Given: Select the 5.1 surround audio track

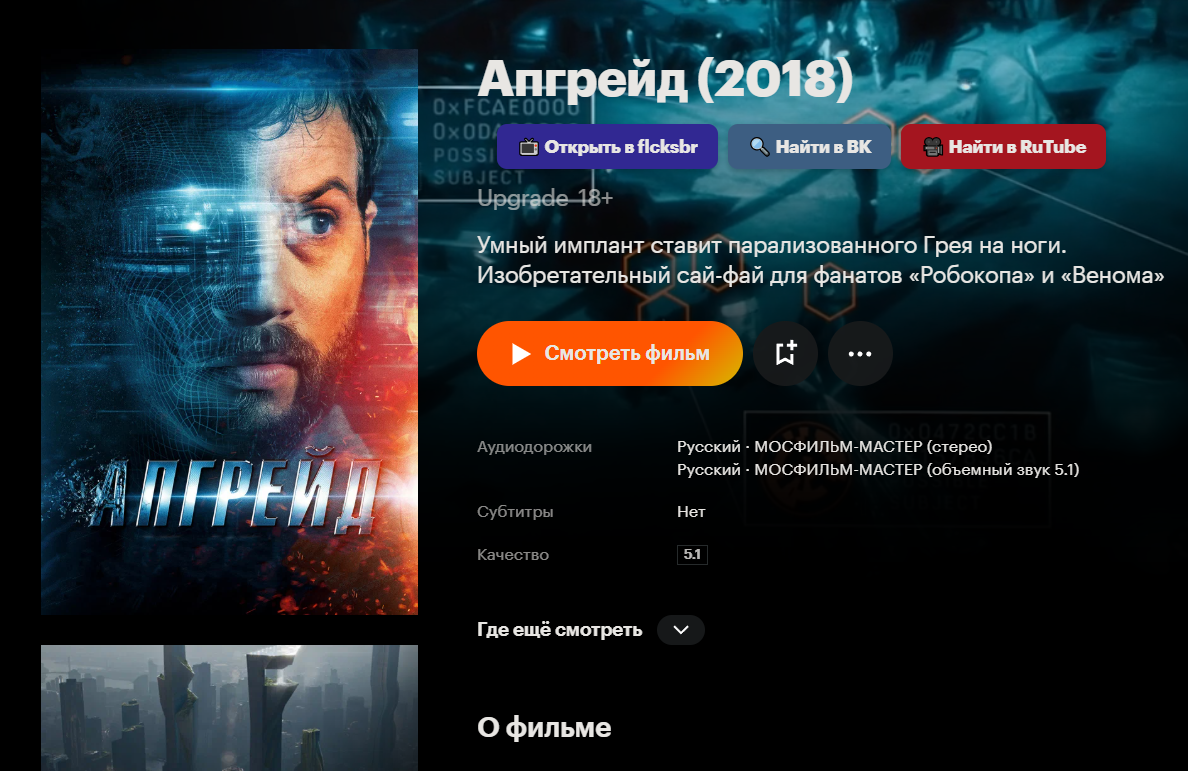Looking at the screenshot, I should pyautogui.click(x=878, y=470).
